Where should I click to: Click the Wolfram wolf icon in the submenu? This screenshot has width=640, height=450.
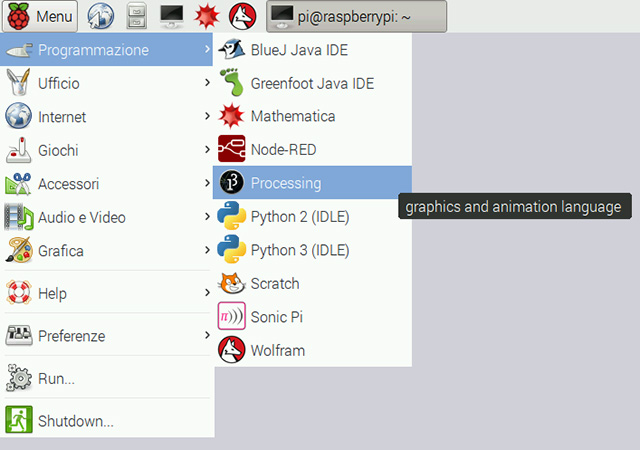click(x=232, y=350)
